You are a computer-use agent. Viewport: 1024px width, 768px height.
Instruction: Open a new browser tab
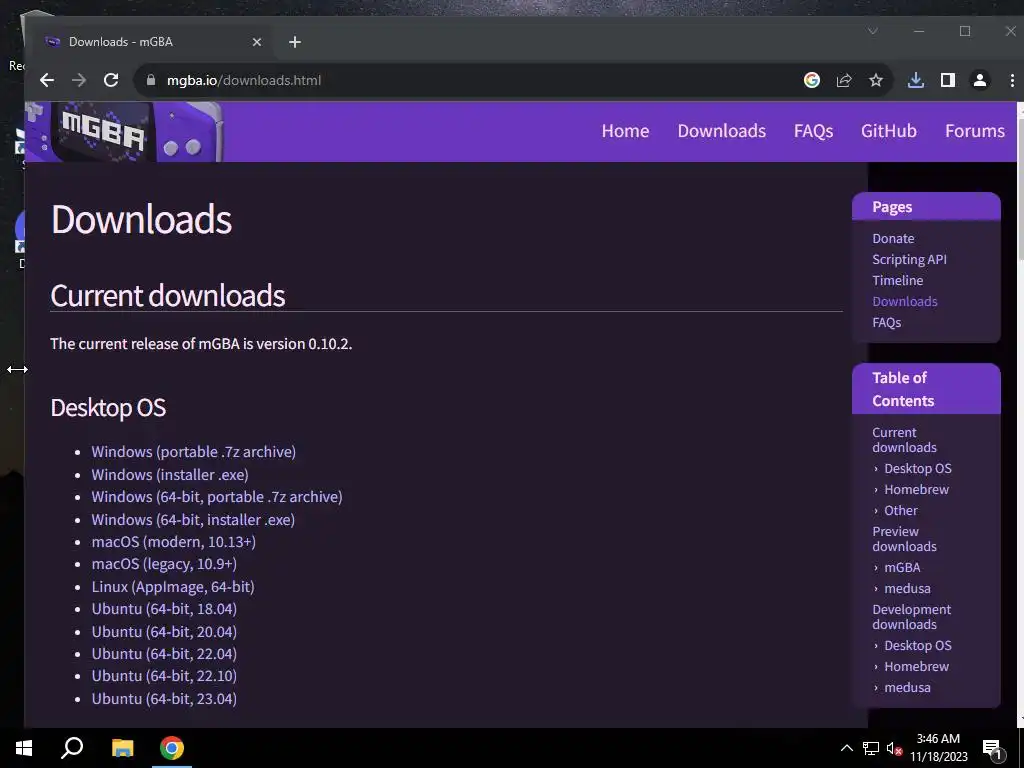click(295, 42)
